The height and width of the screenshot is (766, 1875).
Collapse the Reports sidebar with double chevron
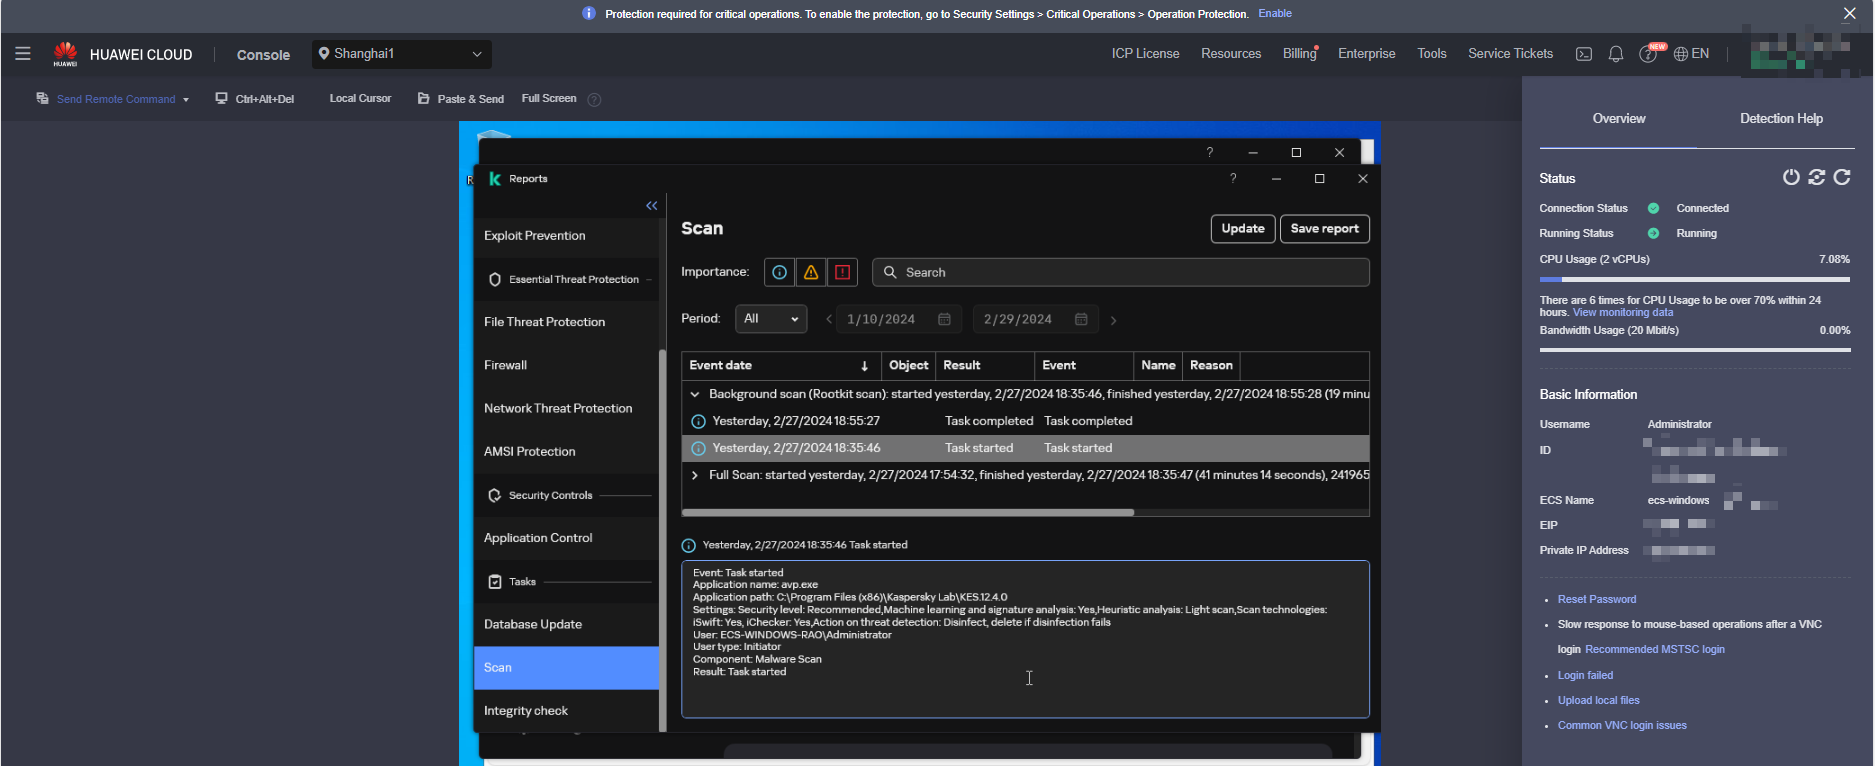[652, 205]
